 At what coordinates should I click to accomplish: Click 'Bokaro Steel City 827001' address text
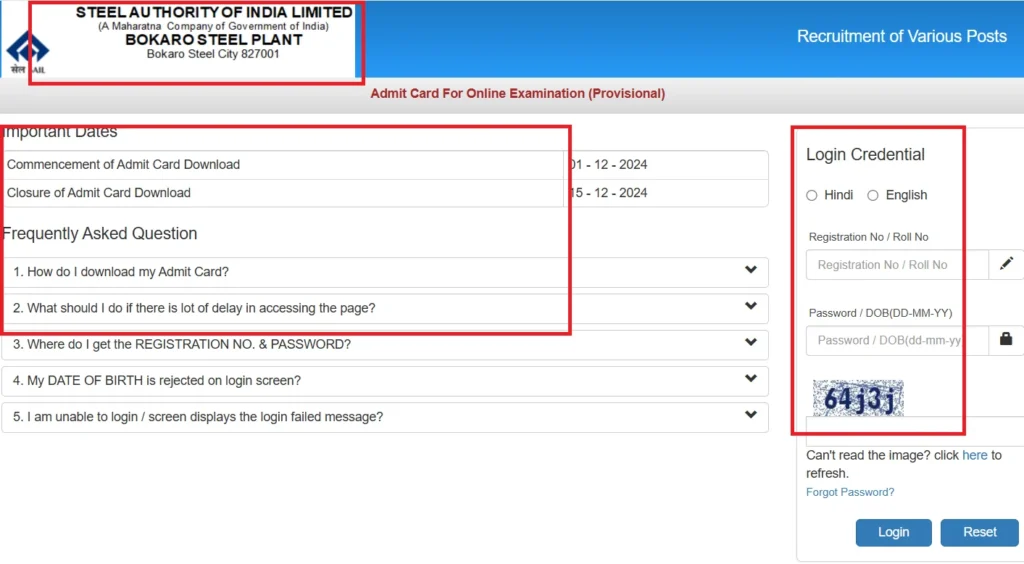coord(213,54)
